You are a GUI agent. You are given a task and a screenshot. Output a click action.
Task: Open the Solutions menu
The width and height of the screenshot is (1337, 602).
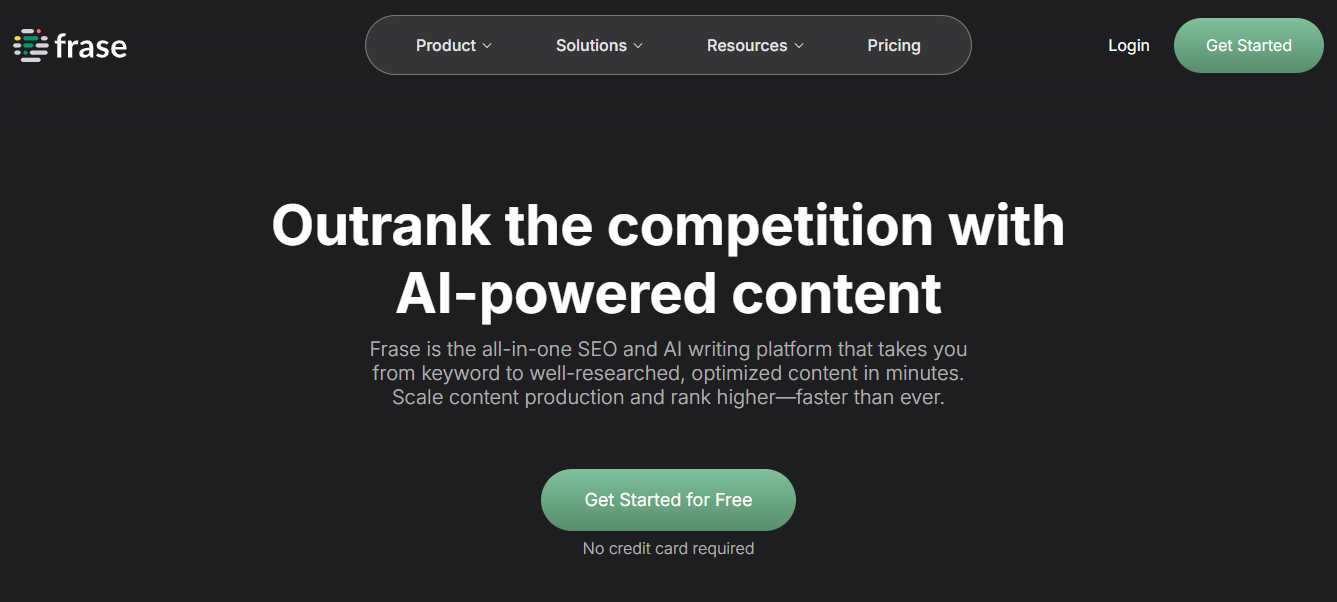point(591,45)
